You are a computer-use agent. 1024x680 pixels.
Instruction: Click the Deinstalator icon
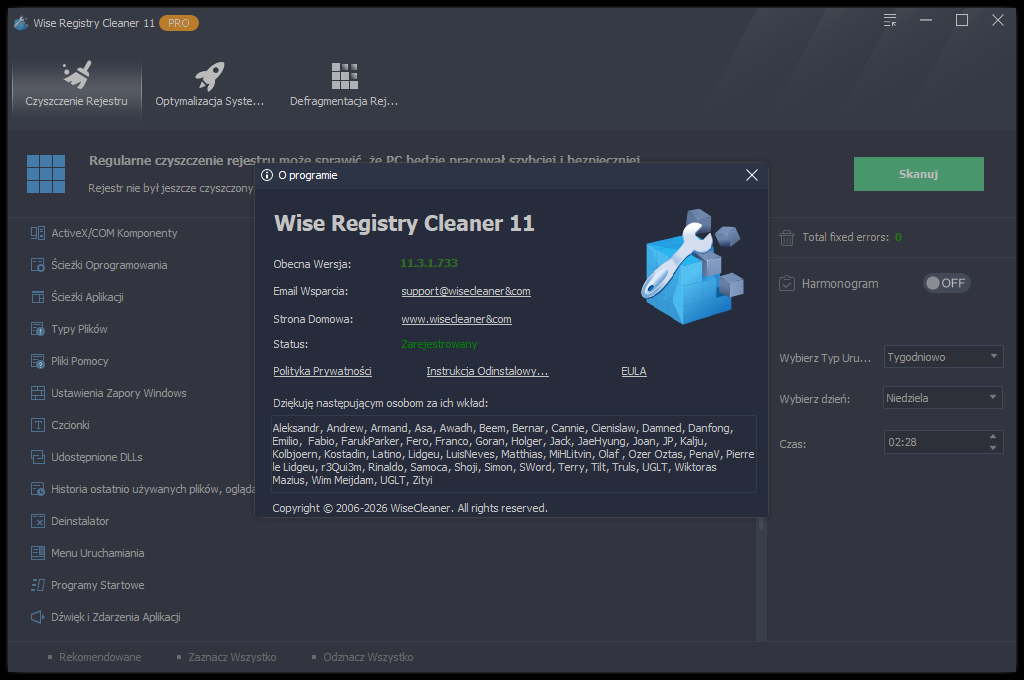coord(38,521)
